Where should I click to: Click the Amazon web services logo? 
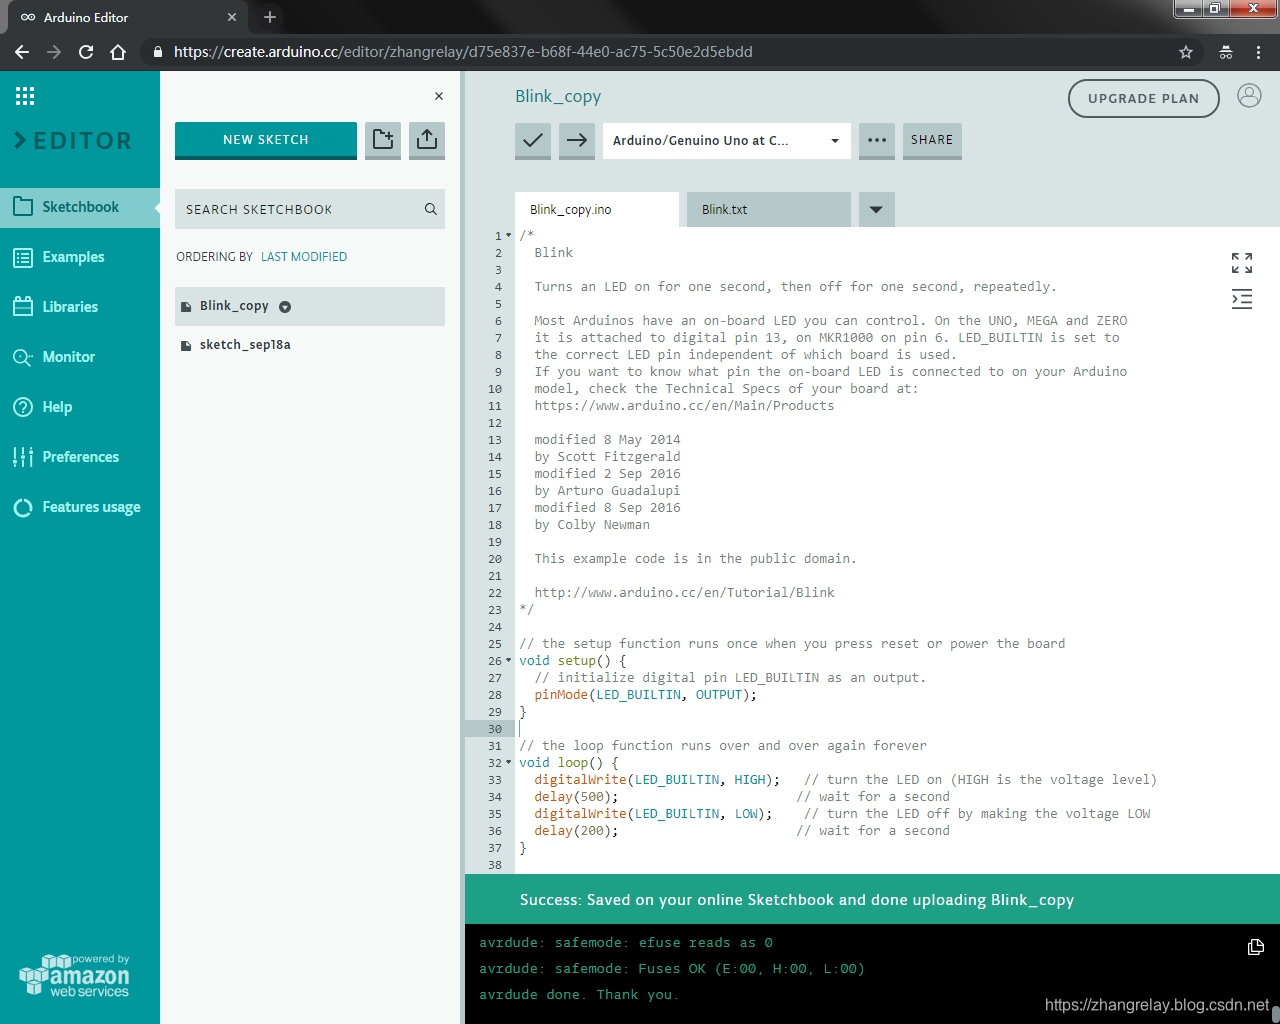pos(75,976)
